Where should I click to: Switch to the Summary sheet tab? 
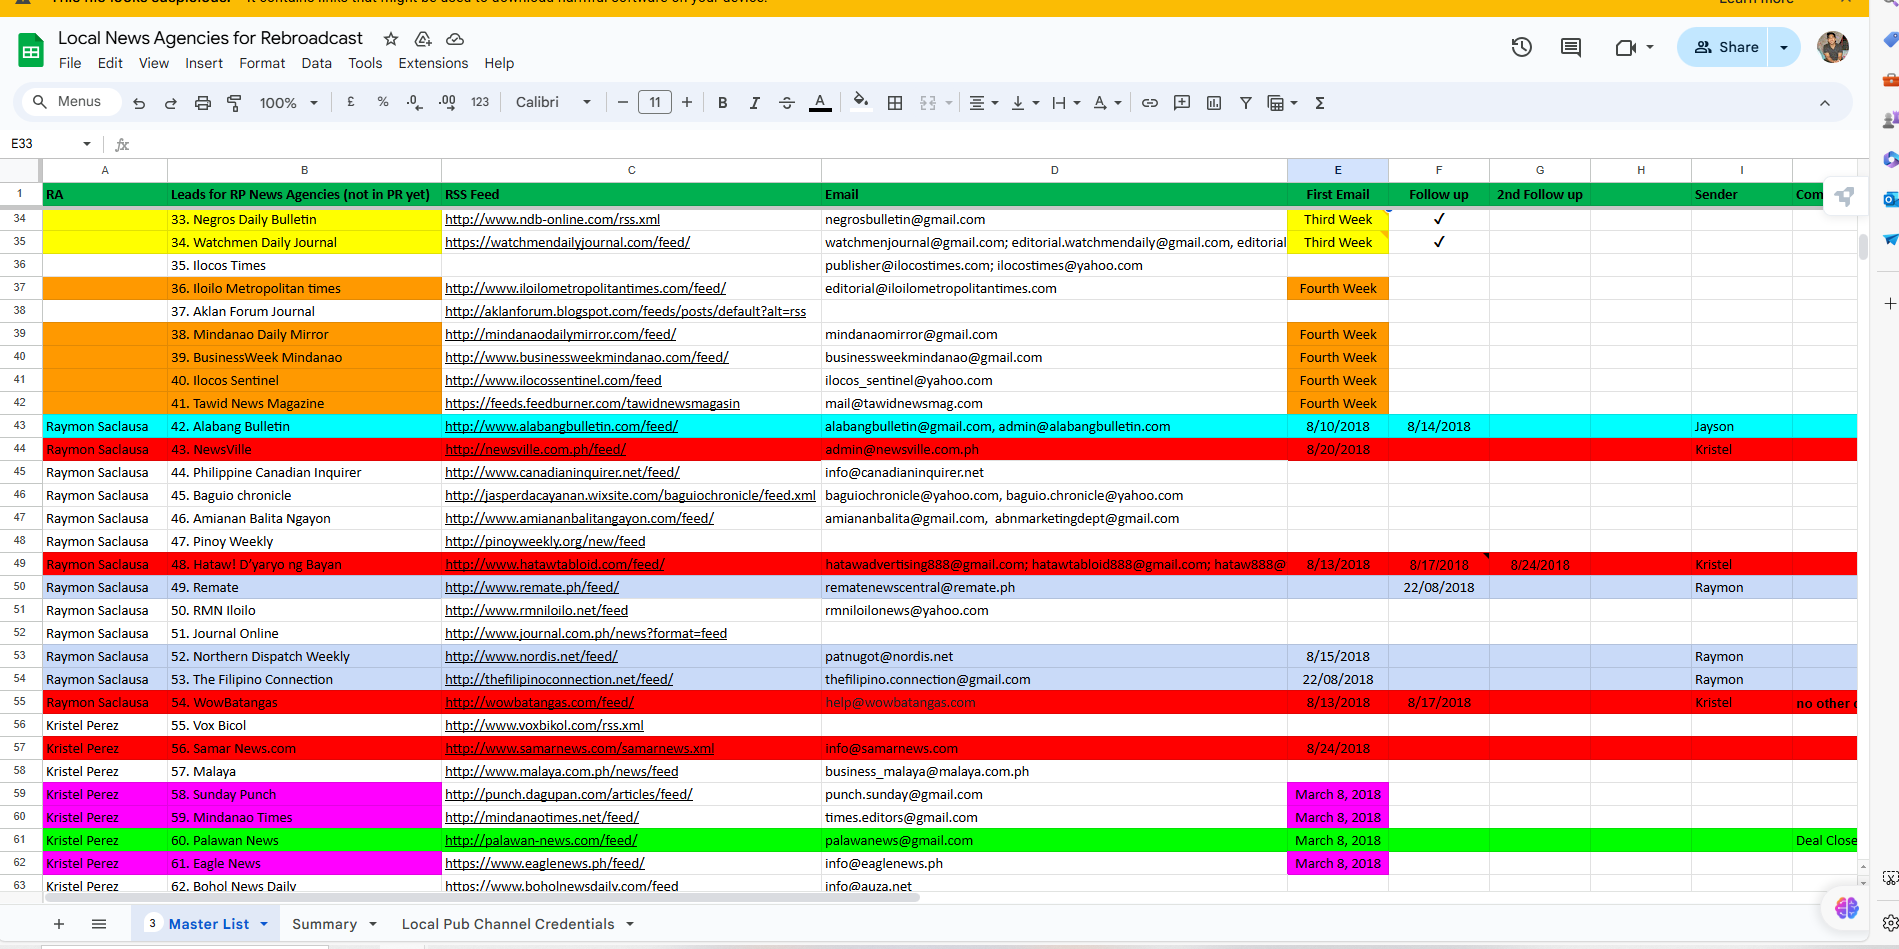pyautogui.click(x=324, y=924)
